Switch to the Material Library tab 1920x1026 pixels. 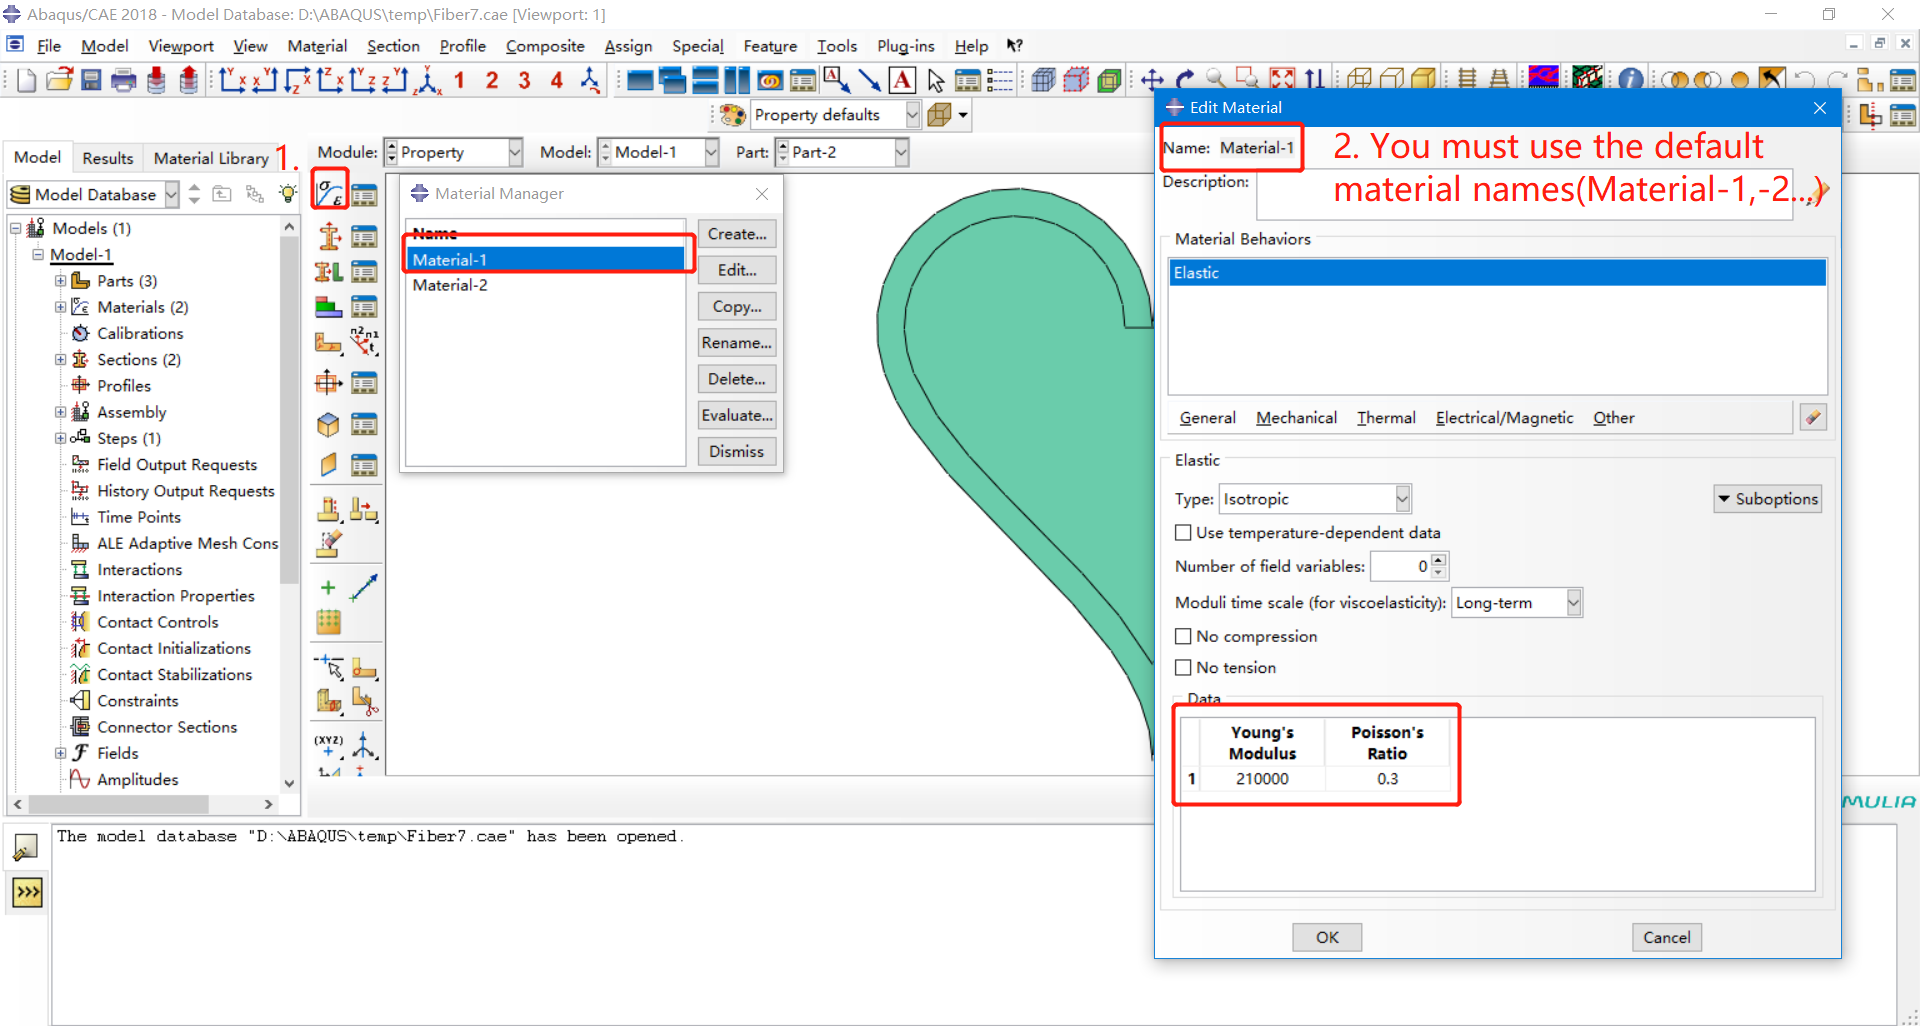coord(211,157)
